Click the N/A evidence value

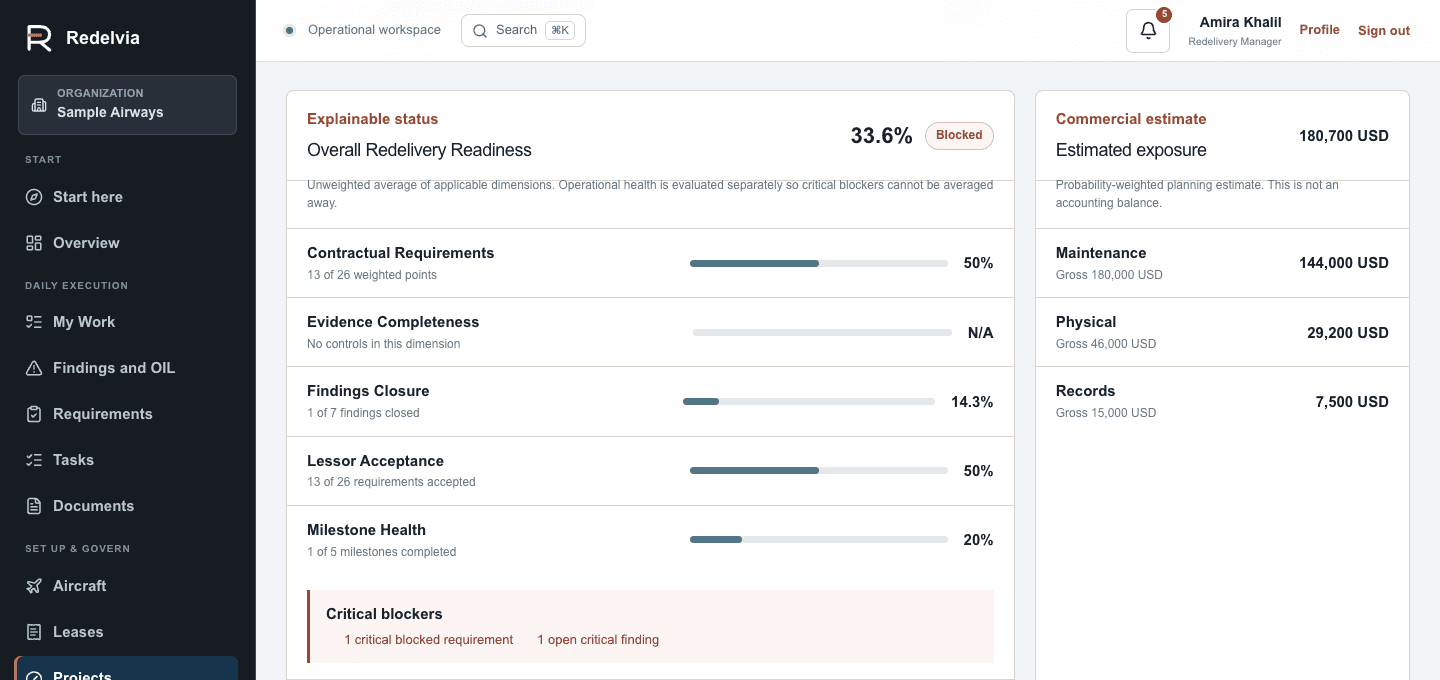point(980,333)
